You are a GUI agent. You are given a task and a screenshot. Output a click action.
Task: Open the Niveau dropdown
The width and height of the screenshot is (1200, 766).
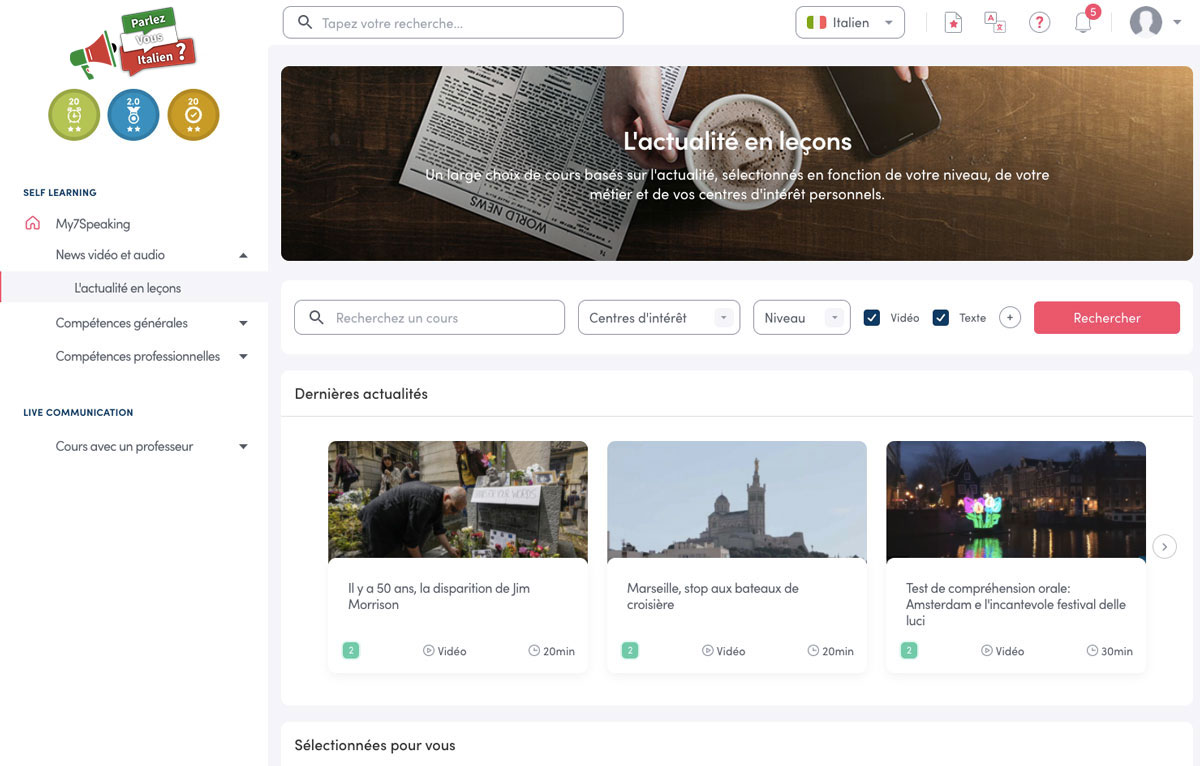(801, 318)
